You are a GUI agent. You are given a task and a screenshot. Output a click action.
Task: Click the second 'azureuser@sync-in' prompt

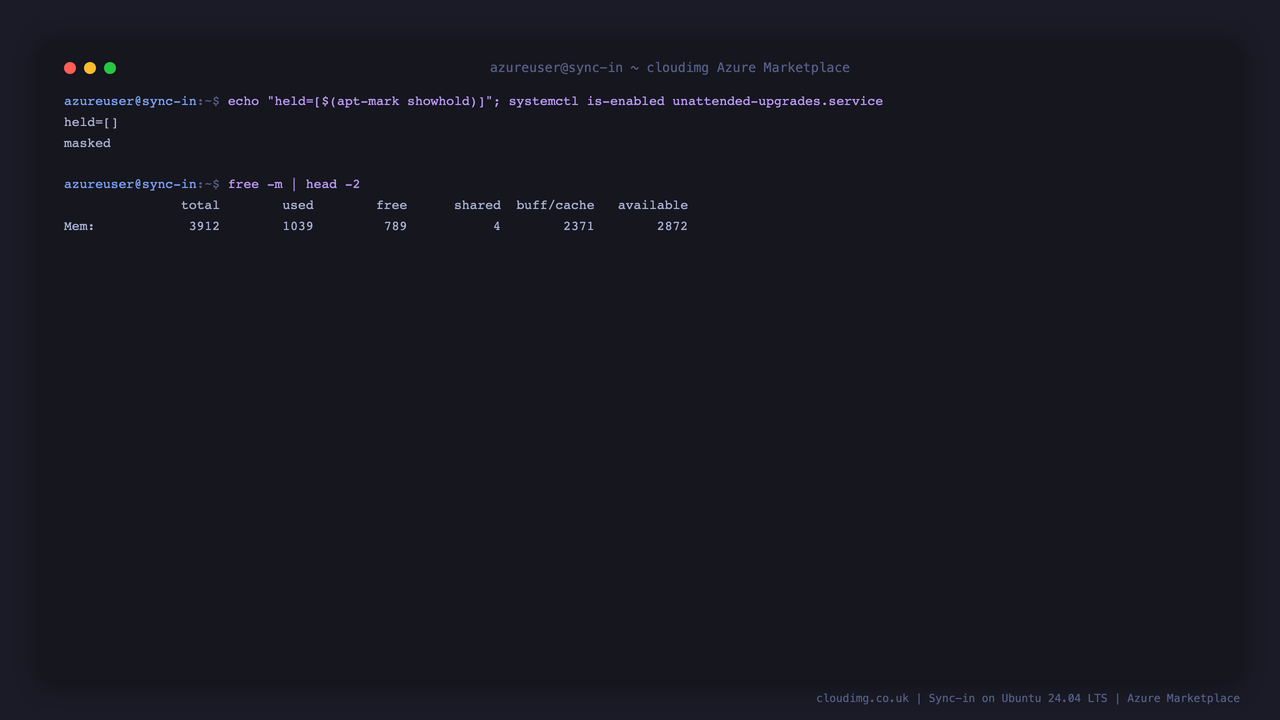(130, 184)
